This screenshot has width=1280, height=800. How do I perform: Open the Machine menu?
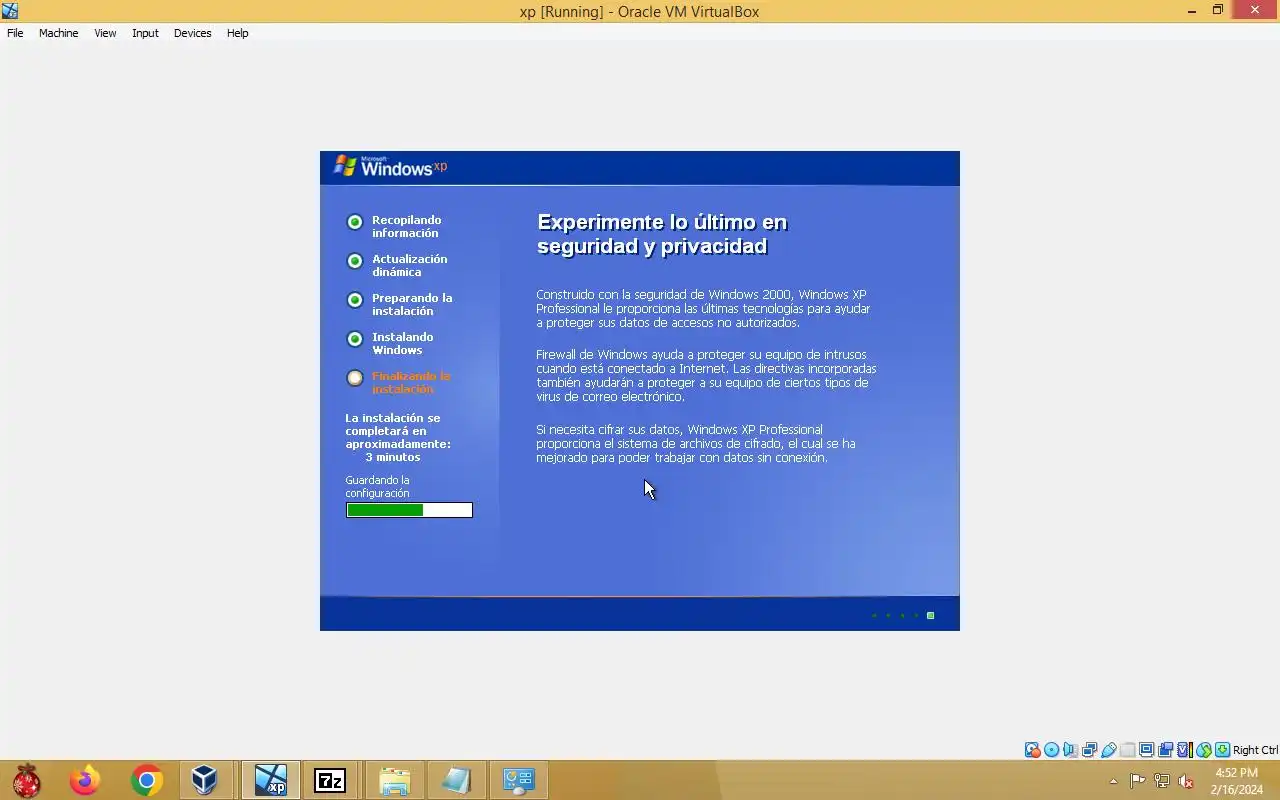click(x=58, y=33)
